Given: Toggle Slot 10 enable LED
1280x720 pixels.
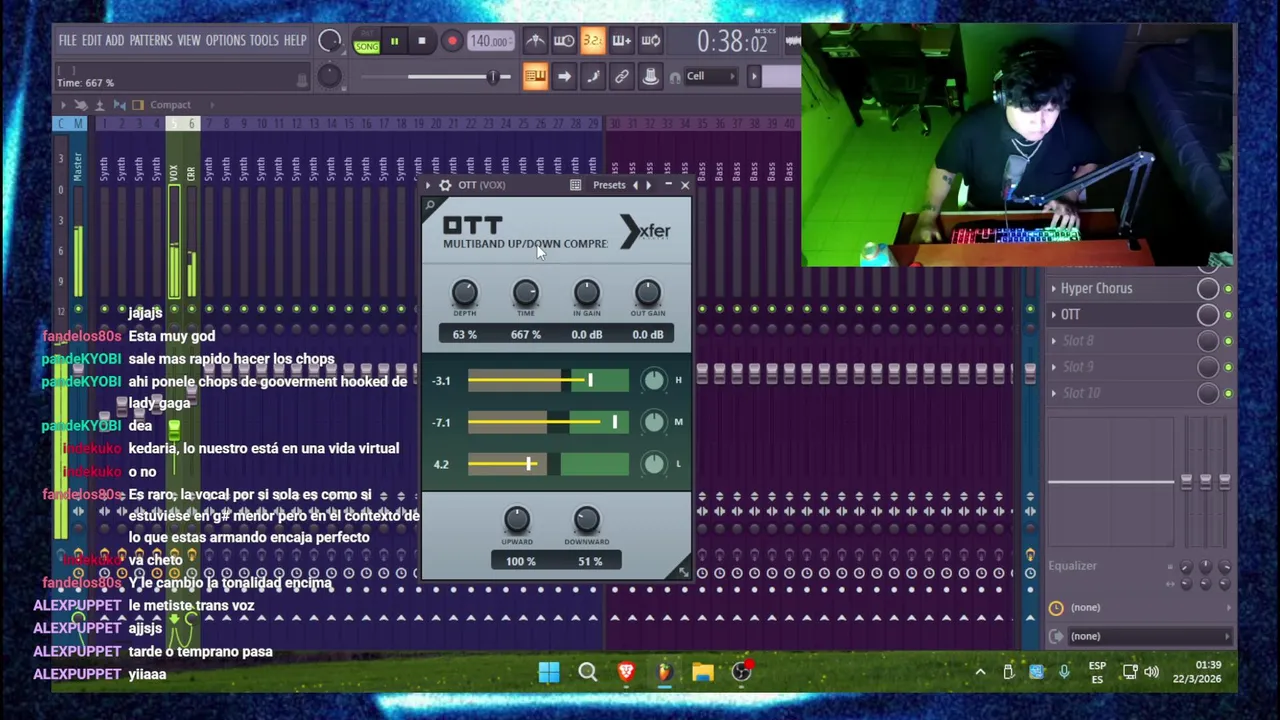Looking at the screenshot, I should [x=1228, y=393].
